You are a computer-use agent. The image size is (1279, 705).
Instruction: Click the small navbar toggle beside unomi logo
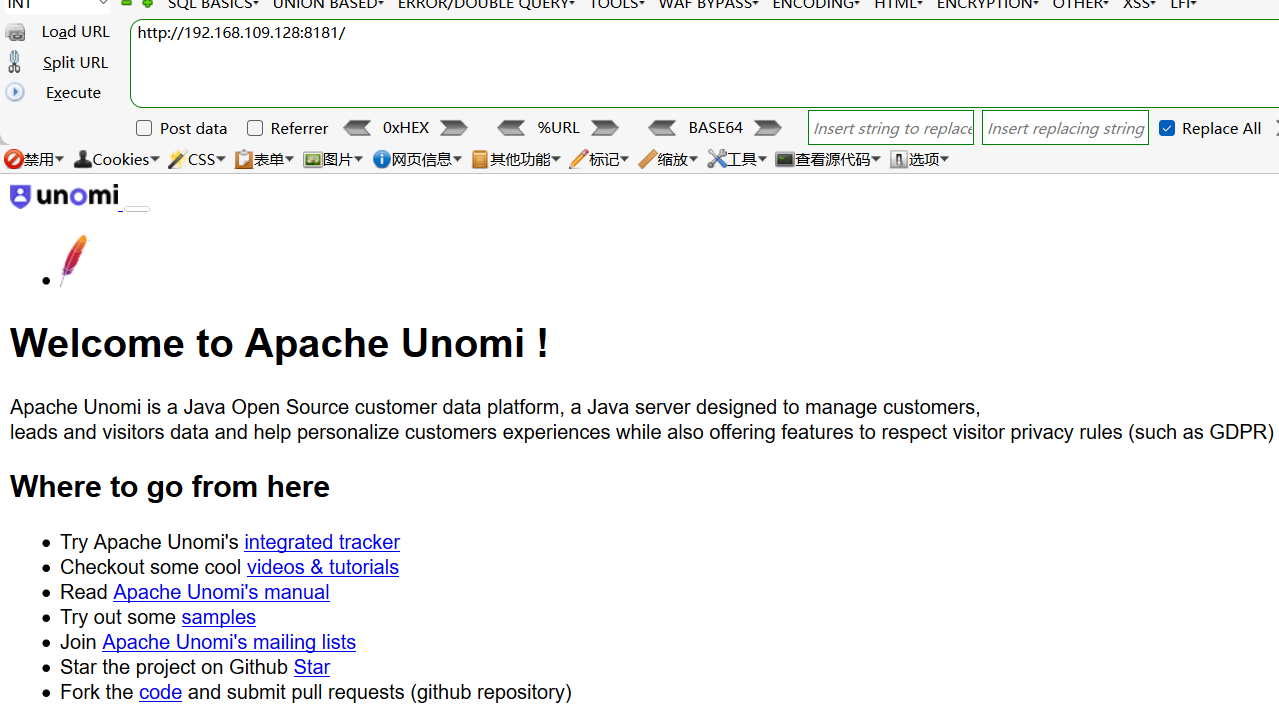coord(137,209)
